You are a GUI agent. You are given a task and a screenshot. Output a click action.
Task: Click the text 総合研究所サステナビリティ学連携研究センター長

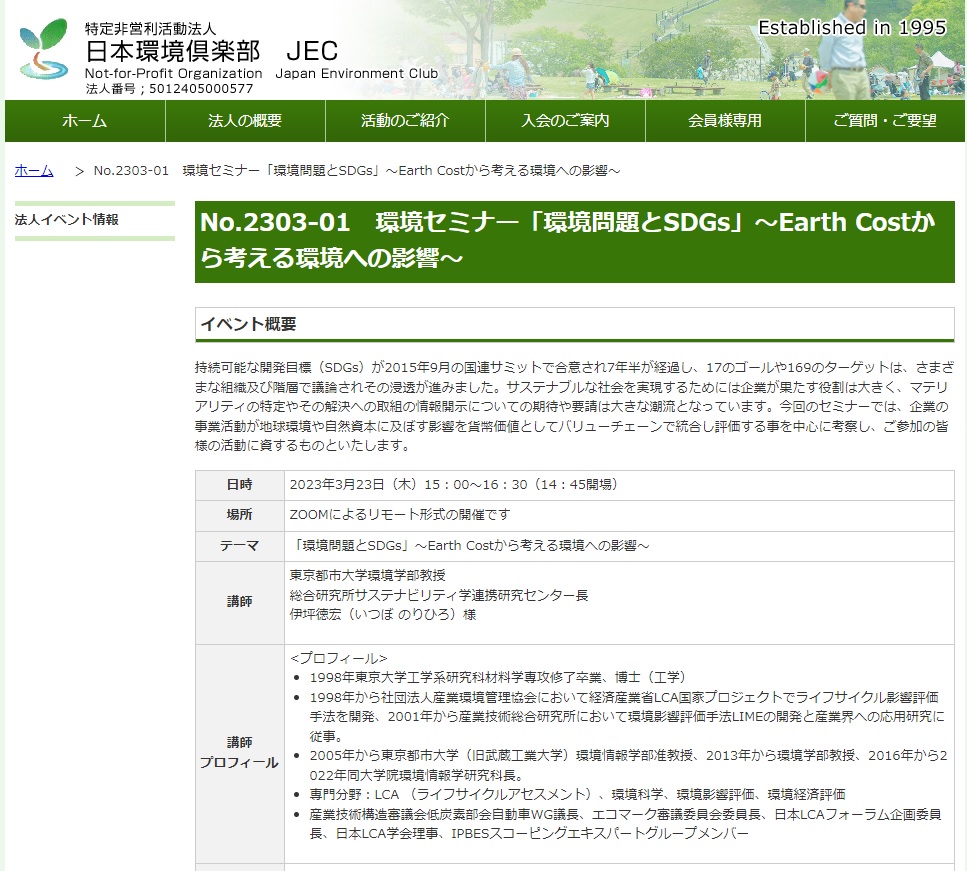tap(439, 595)
